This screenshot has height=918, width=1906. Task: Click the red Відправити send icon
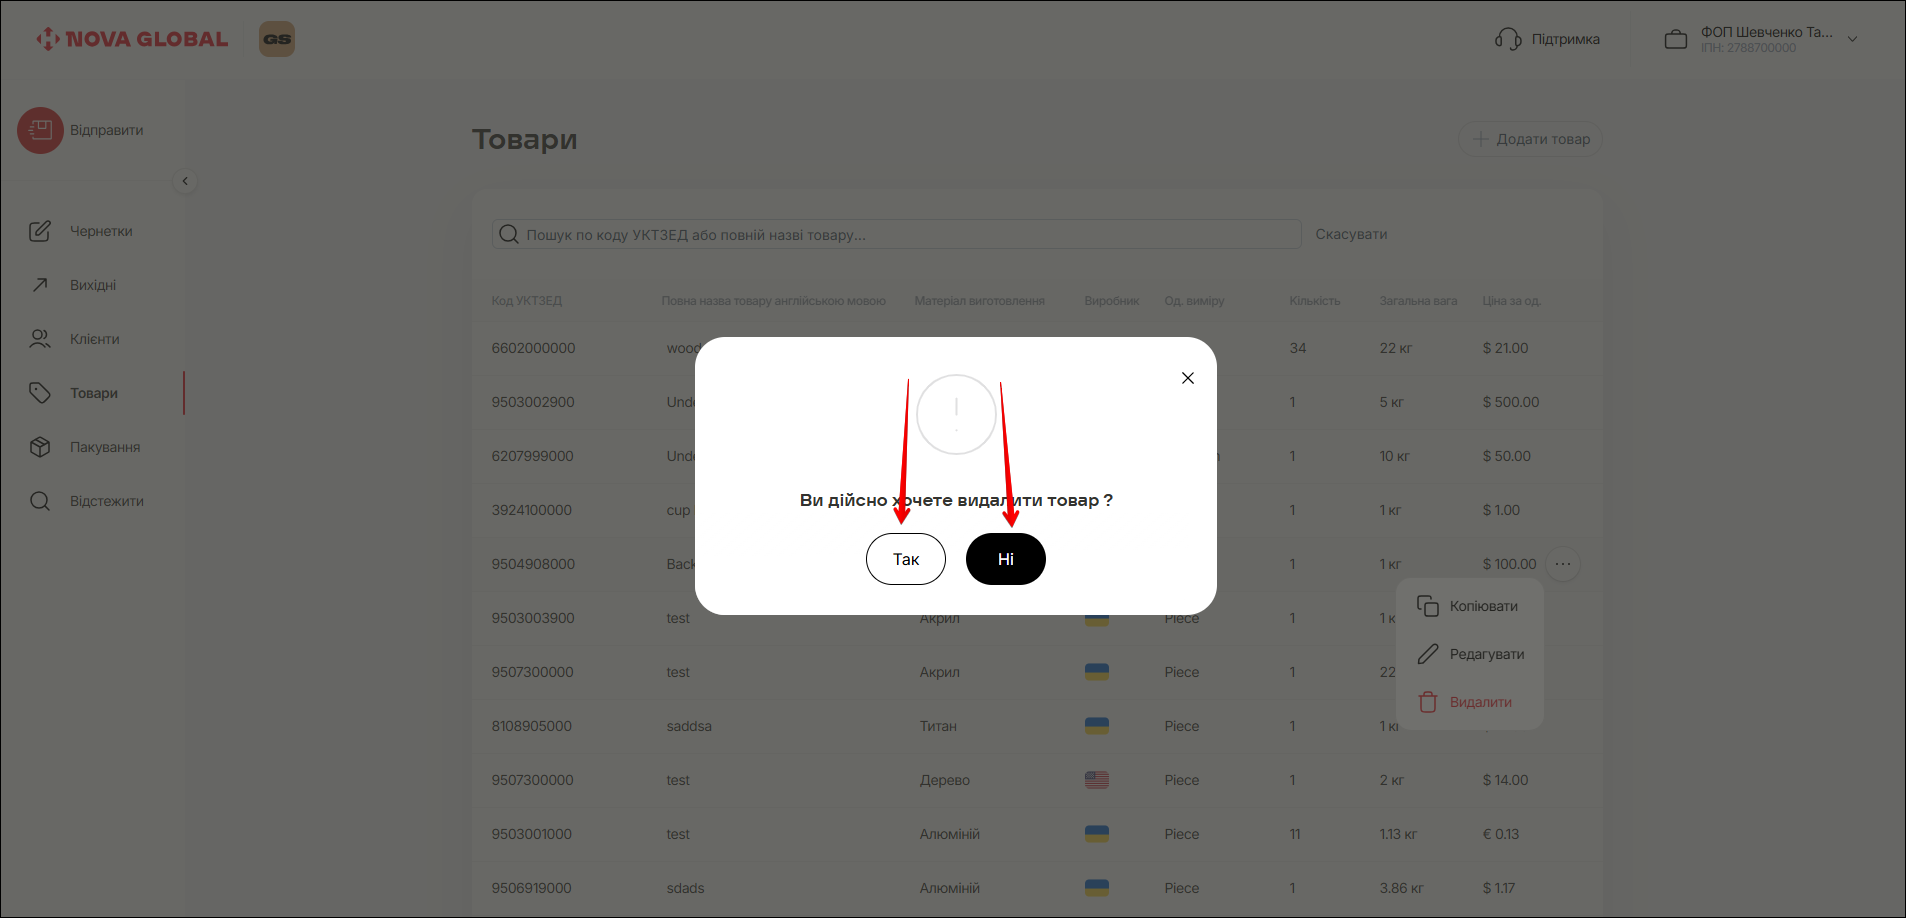coord(40,130)
